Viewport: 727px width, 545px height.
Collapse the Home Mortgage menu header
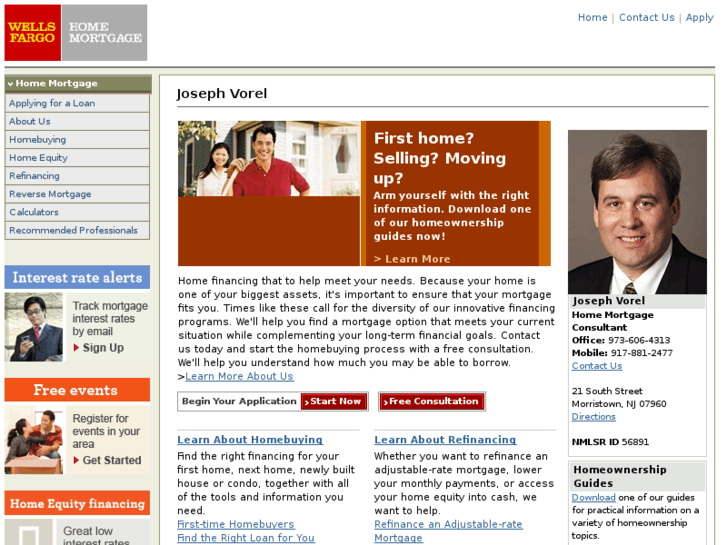click(78, 83)
